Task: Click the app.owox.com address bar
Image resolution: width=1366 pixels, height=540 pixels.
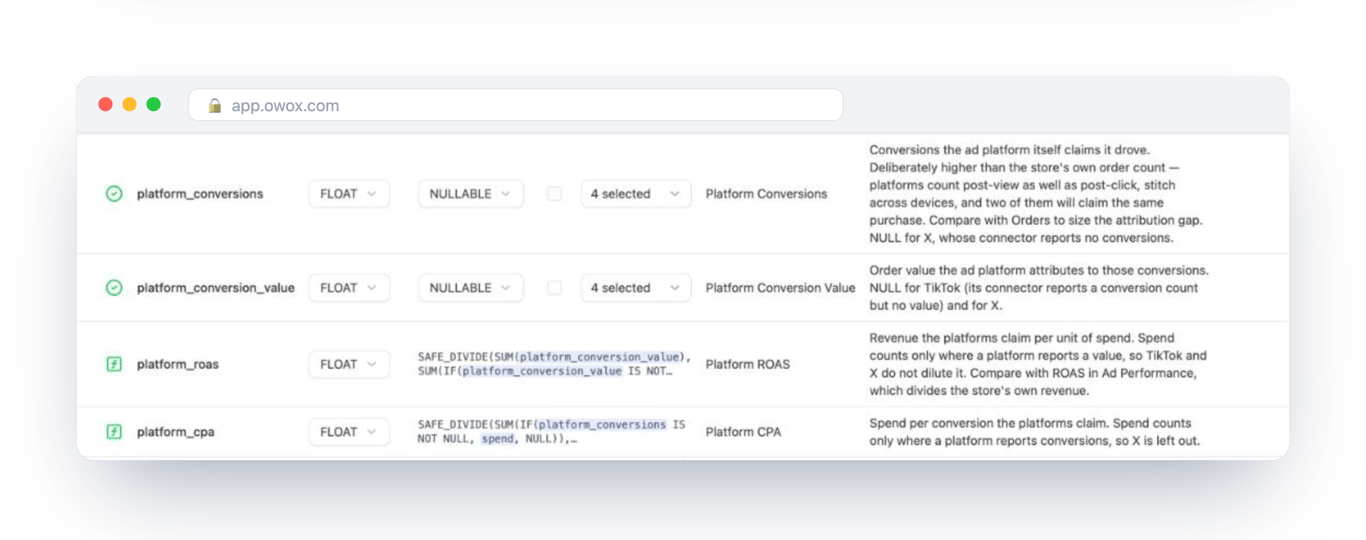Action: pos(516,105)
